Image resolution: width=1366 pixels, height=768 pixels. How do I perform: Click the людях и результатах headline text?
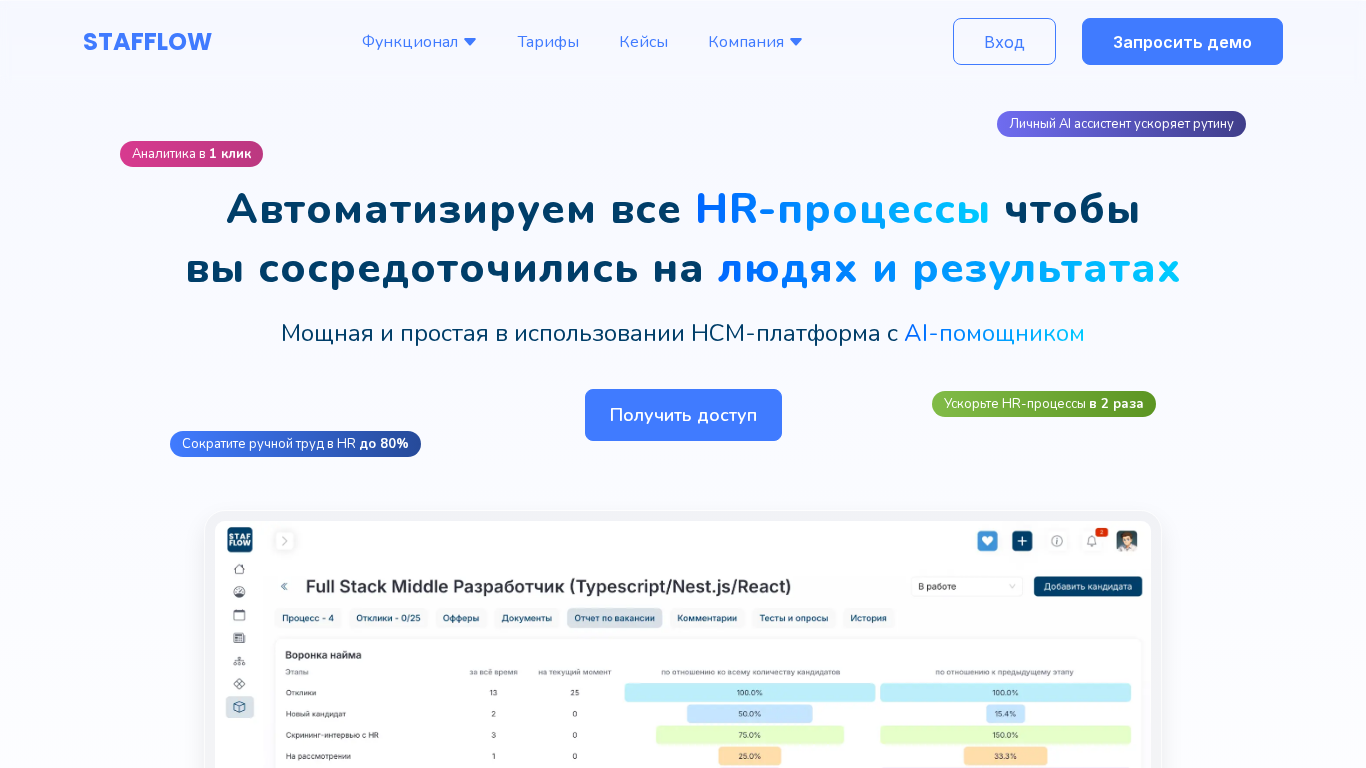coord(949,268)
